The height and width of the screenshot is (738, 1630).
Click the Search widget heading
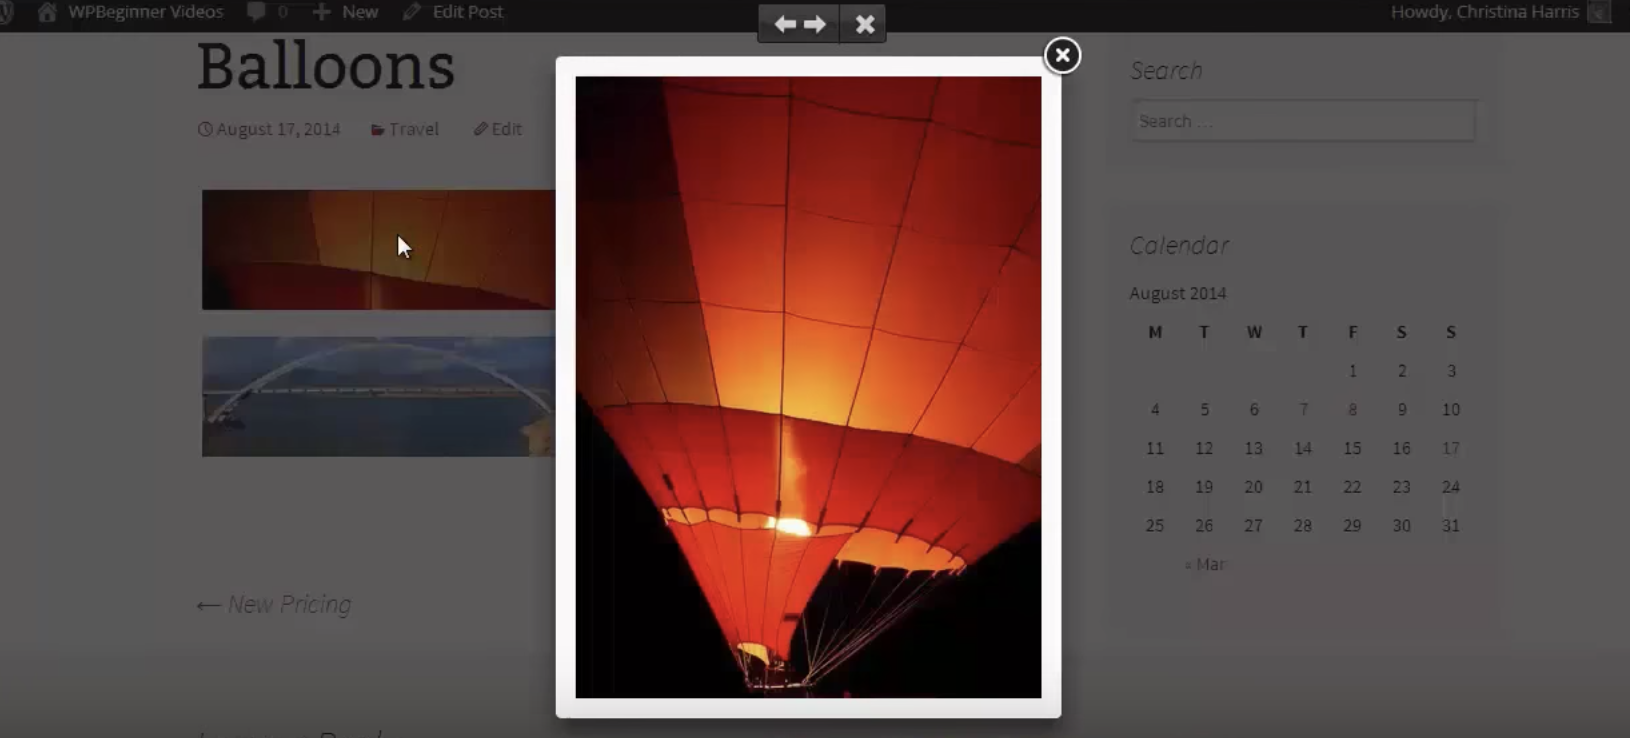[1166, 71]
